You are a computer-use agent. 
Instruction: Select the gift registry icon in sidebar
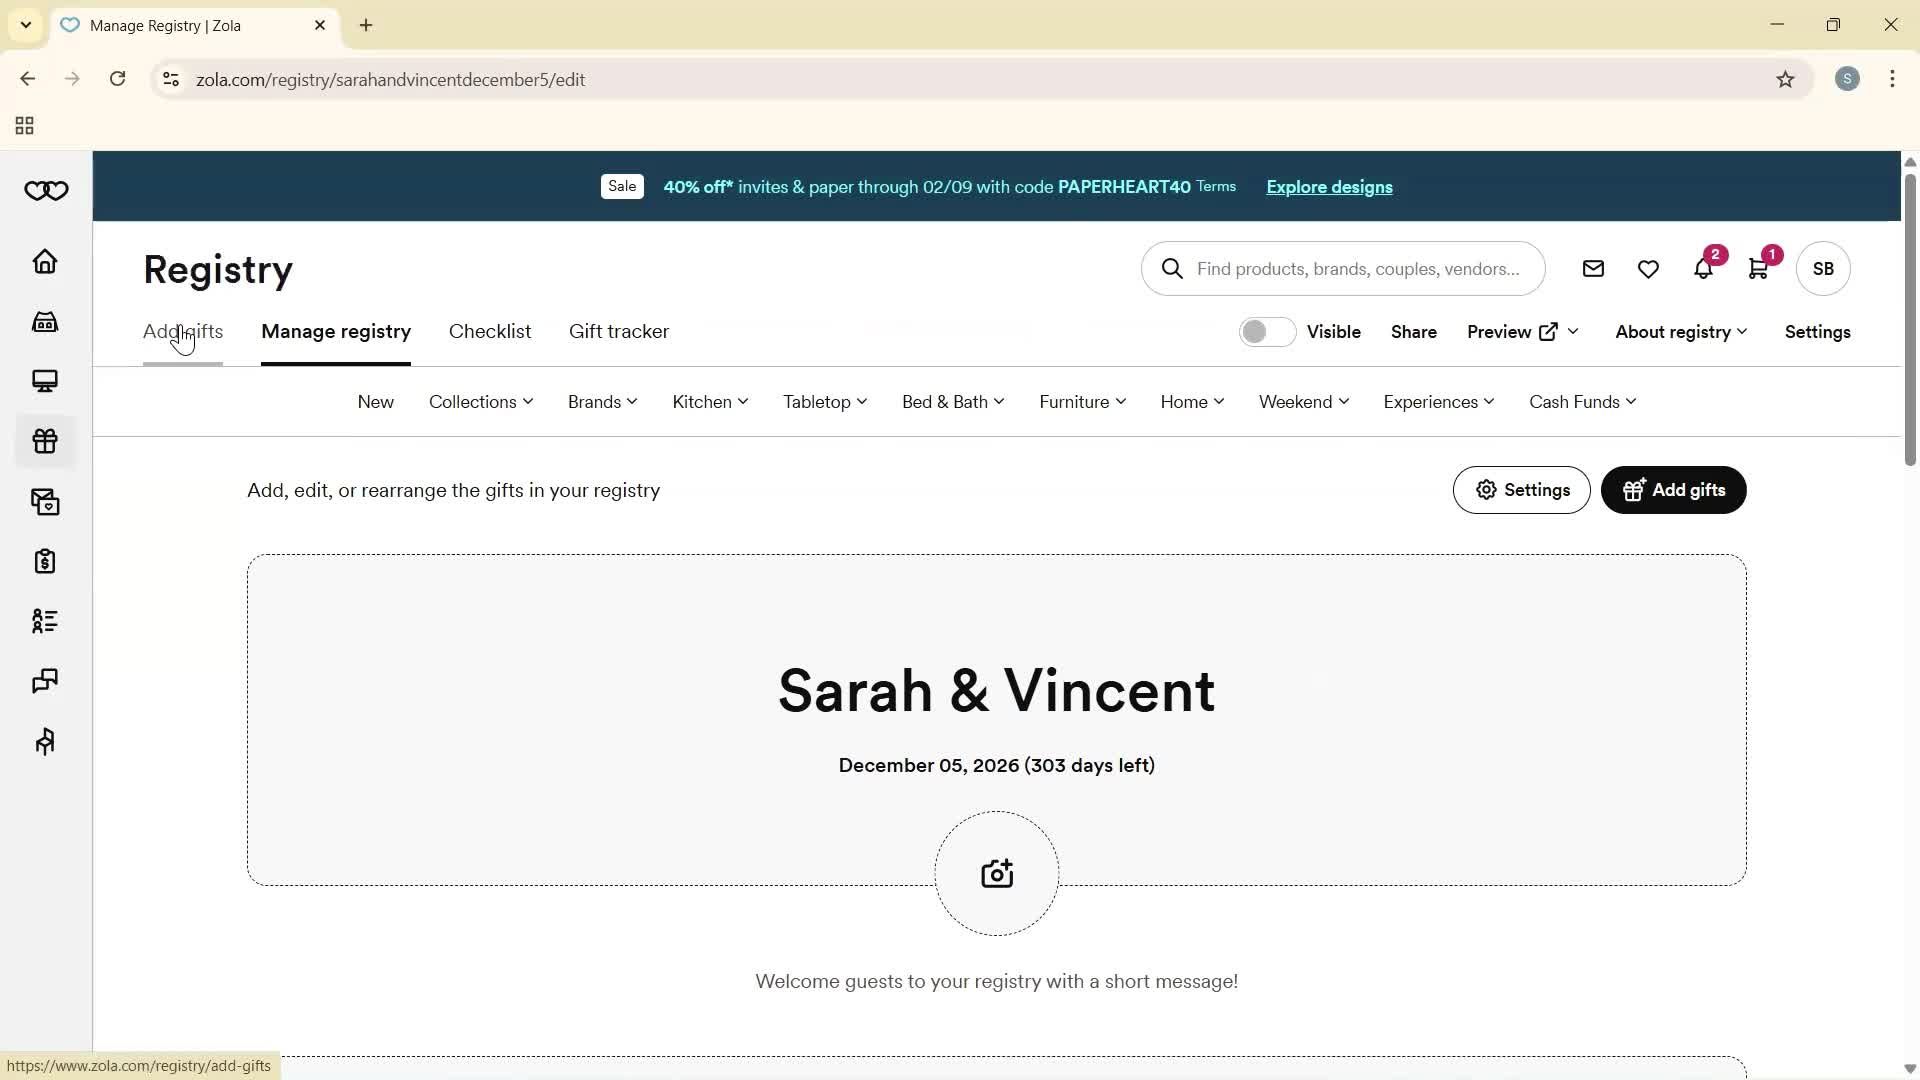(x=44, y=441)
